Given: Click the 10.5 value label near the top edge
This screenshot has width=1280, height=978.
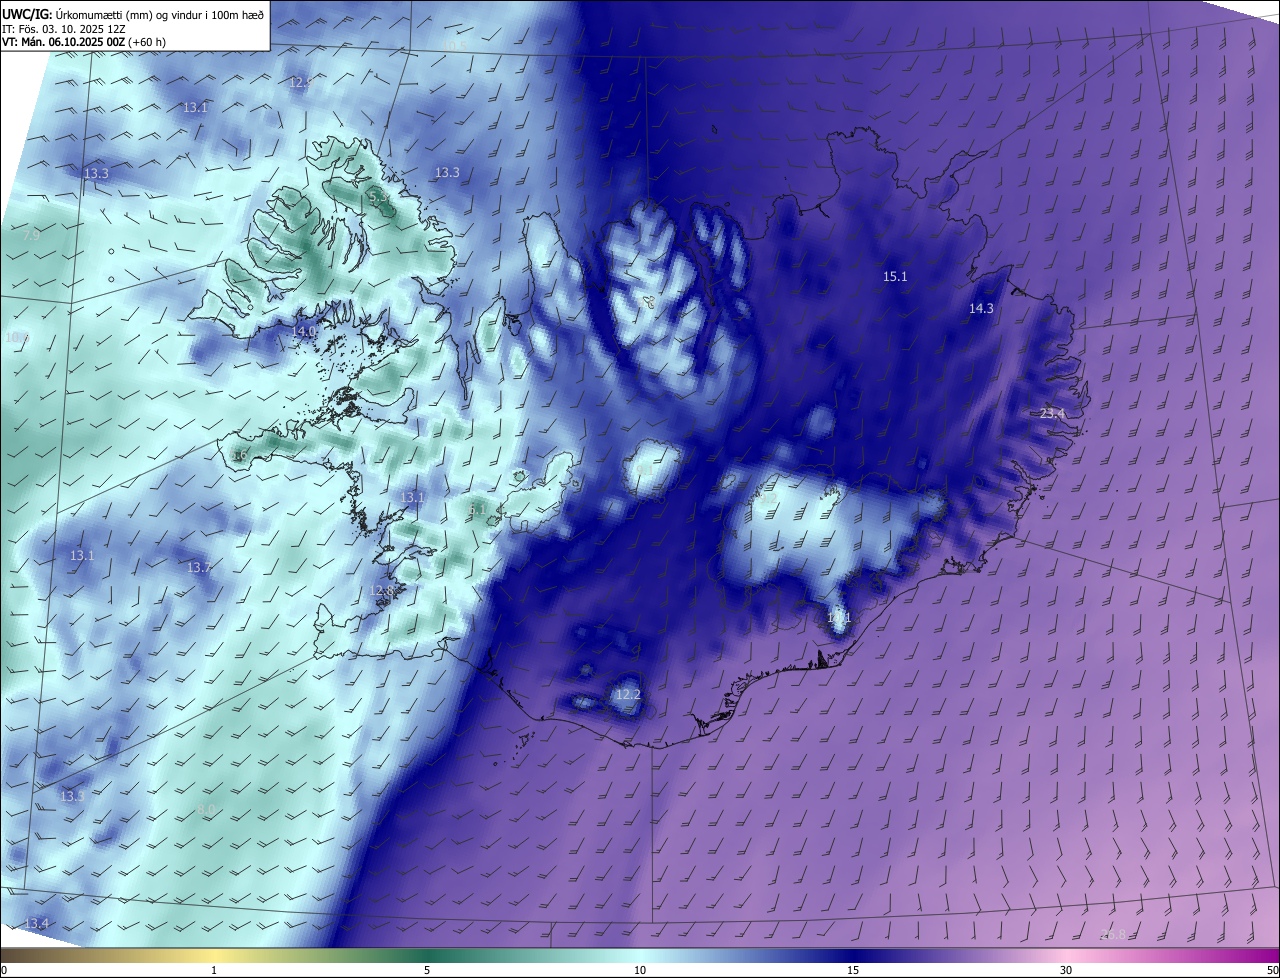Looking at the screenshot, I should 456,45.
